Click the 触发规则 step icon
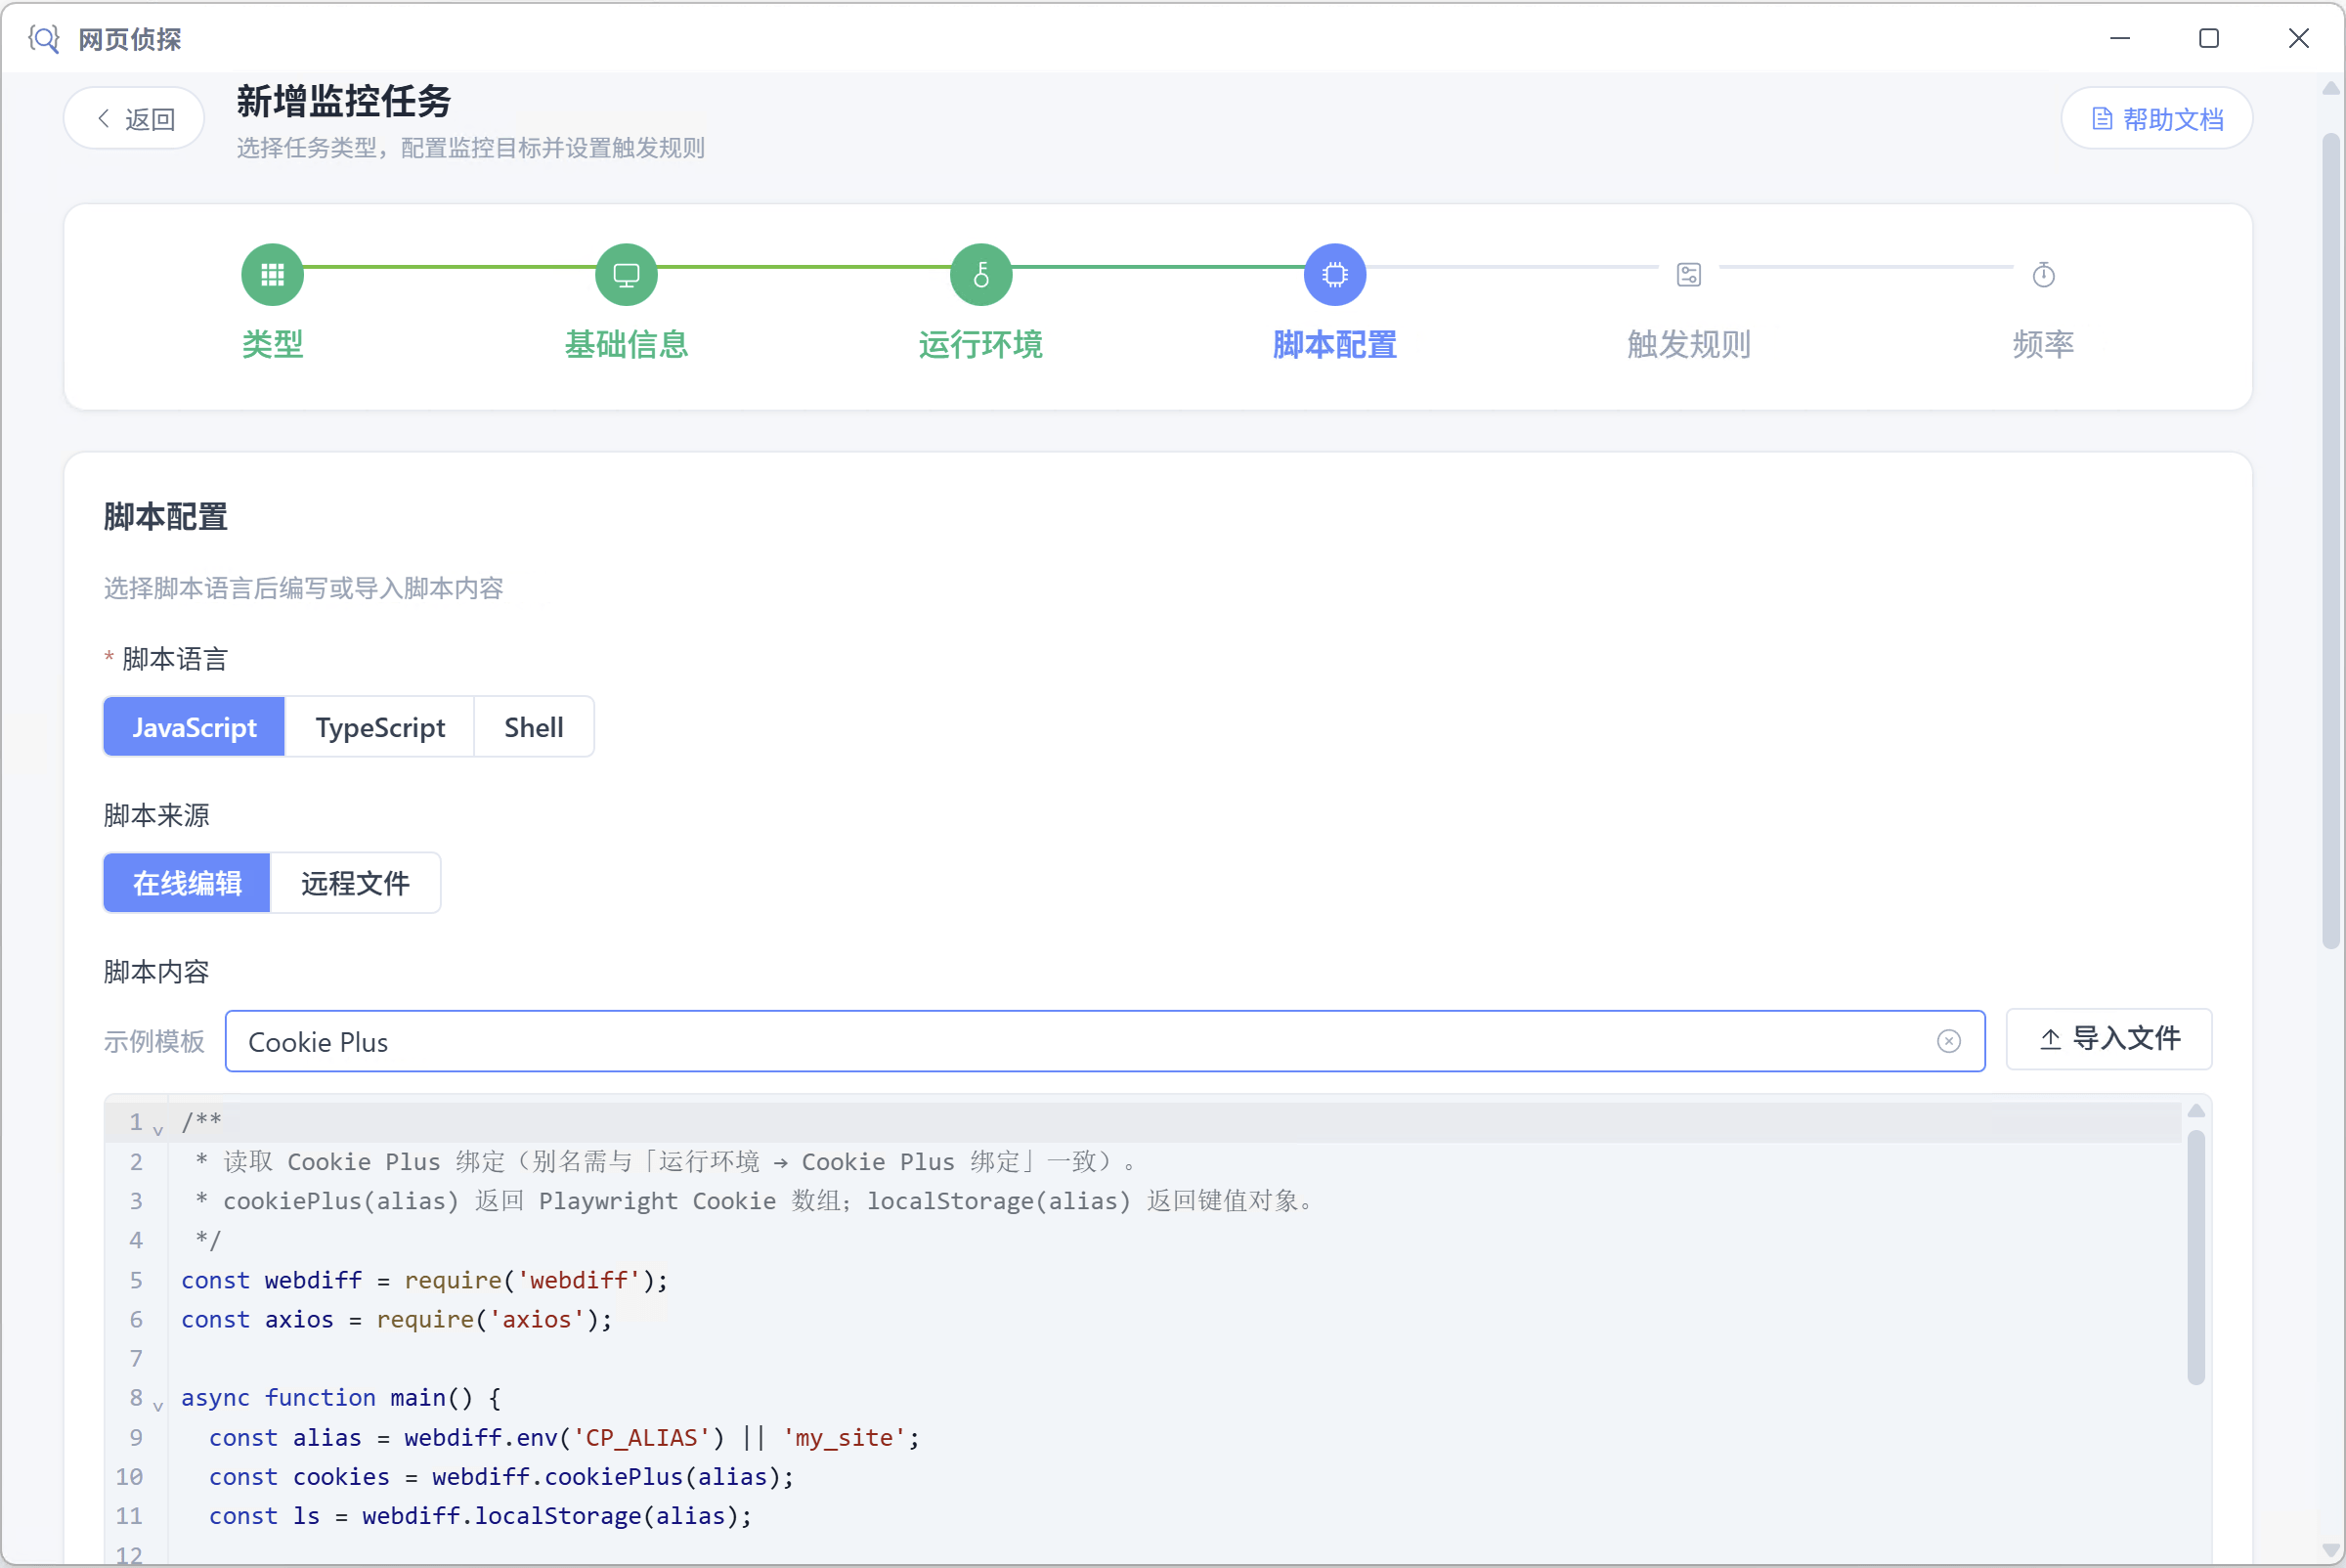Image resolution: width=2346 pixels, height=1568 pixels. [x=1689, y=274]
